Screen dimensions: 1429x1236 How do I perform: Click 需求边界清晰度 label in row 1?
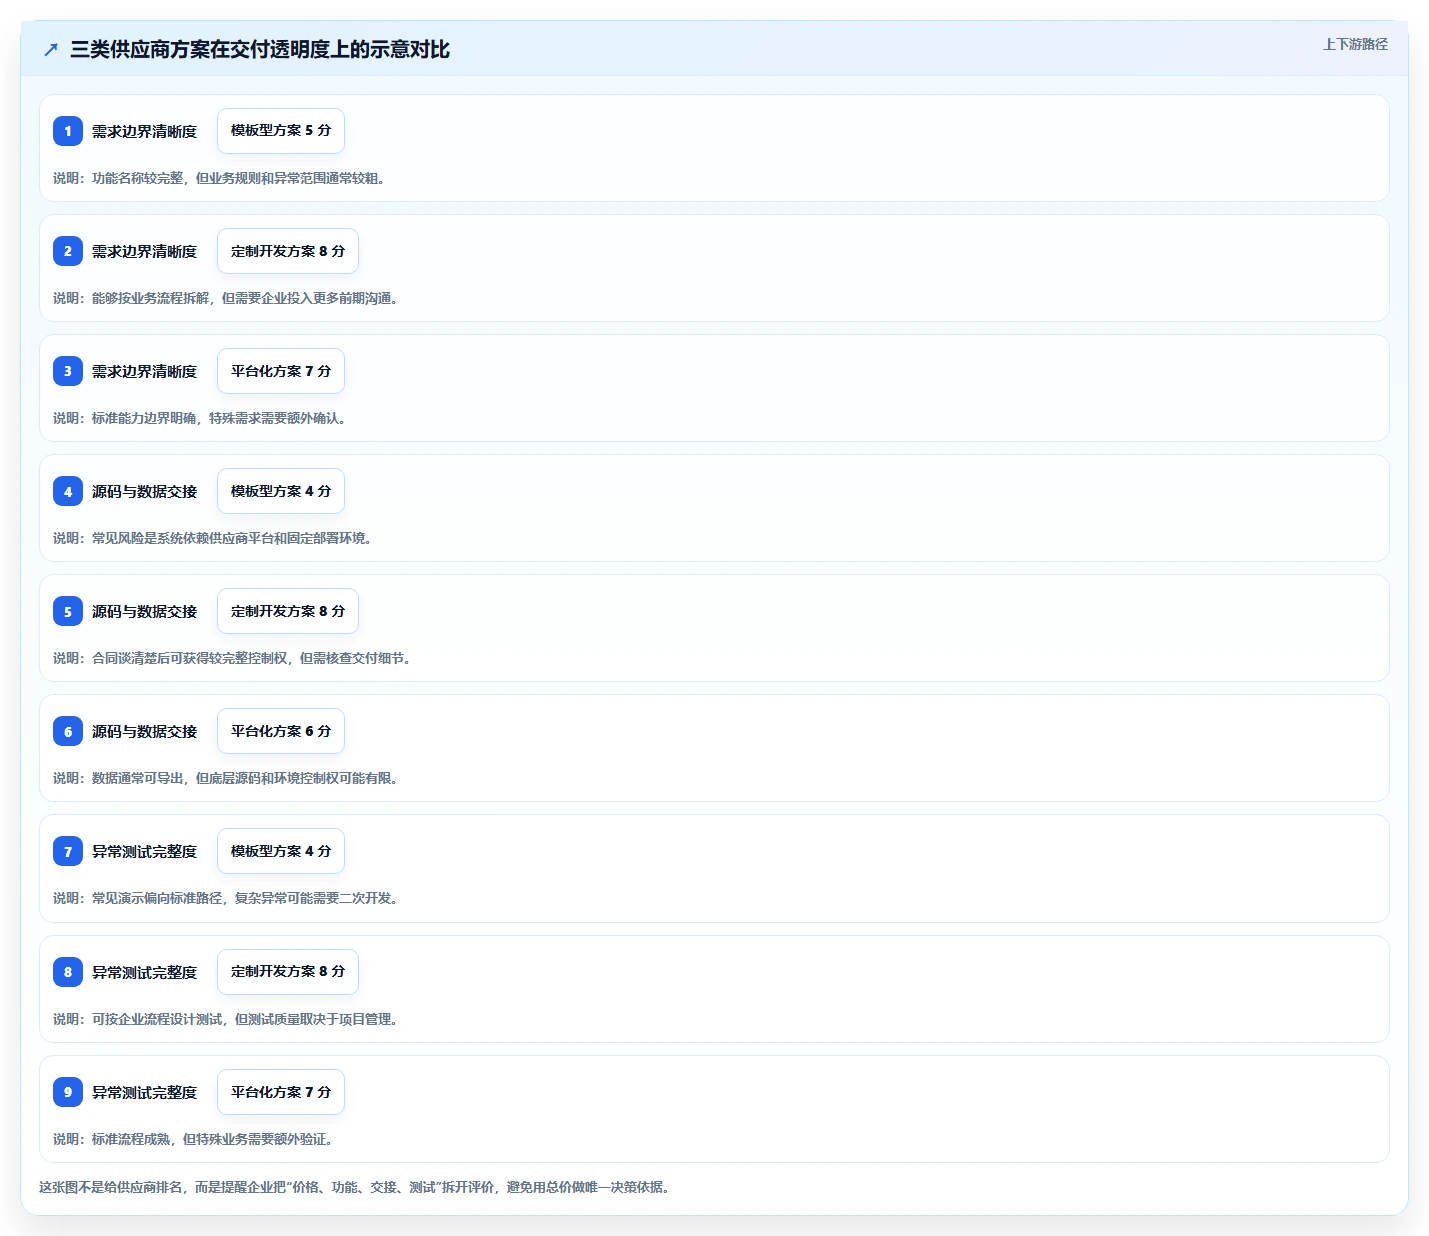point(145,131)
